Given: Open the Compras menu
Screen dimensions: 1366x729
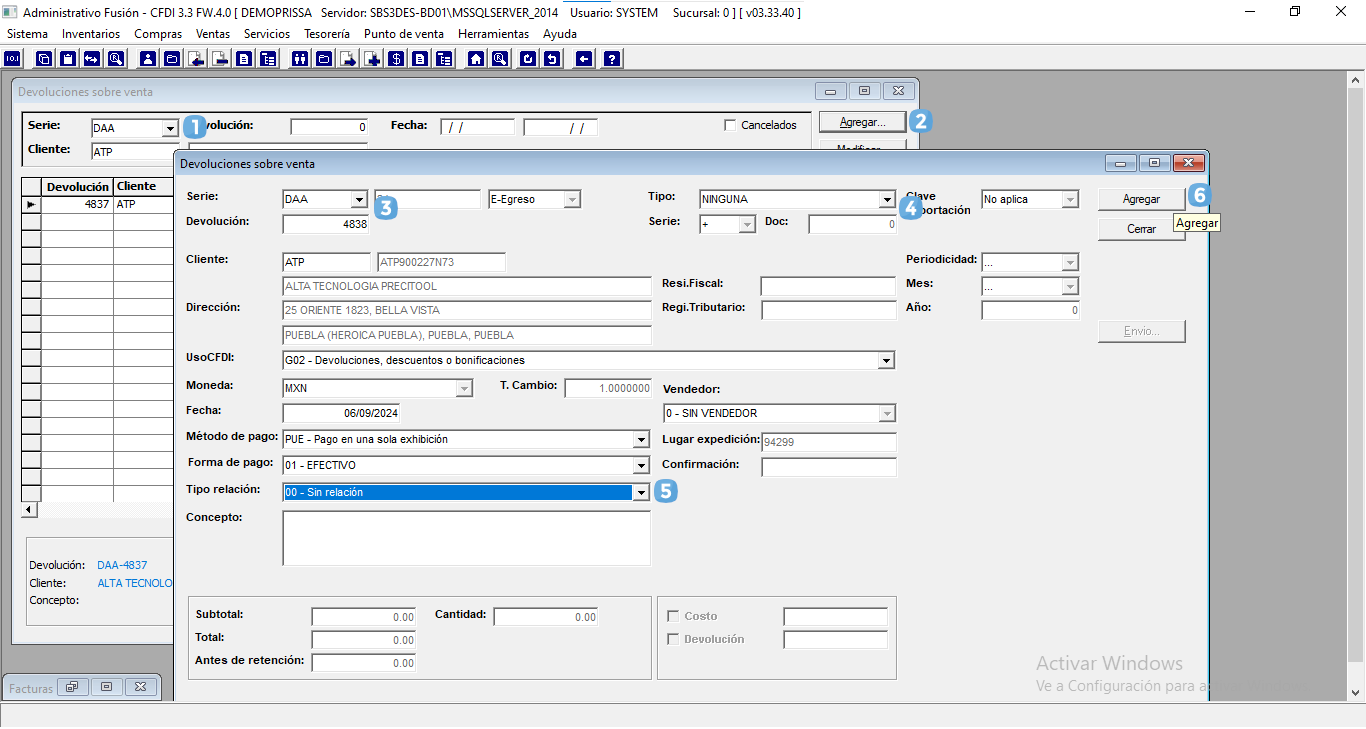Looking at the screenshot, I should coord(158,34).
